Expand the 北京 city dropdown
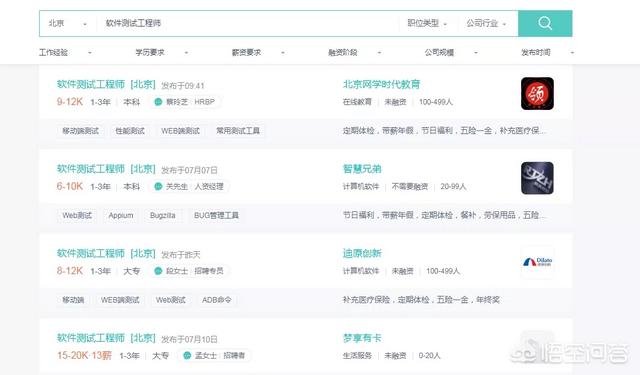640x375 pixels. [68, 23]
